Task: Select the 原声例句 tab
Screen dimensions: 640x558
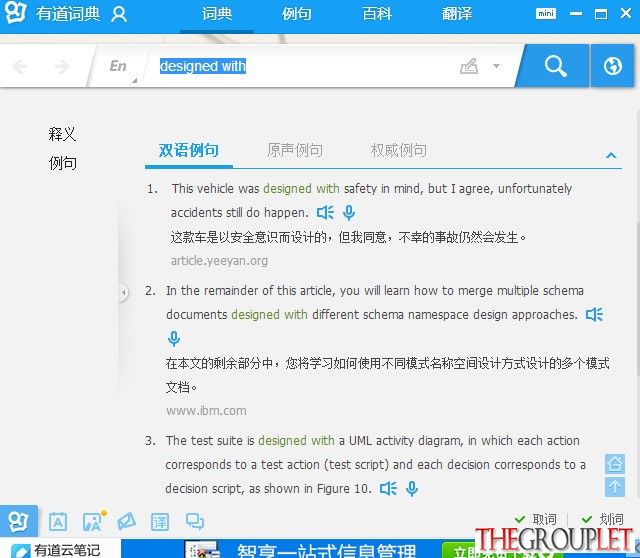Action: coord(295,150)
